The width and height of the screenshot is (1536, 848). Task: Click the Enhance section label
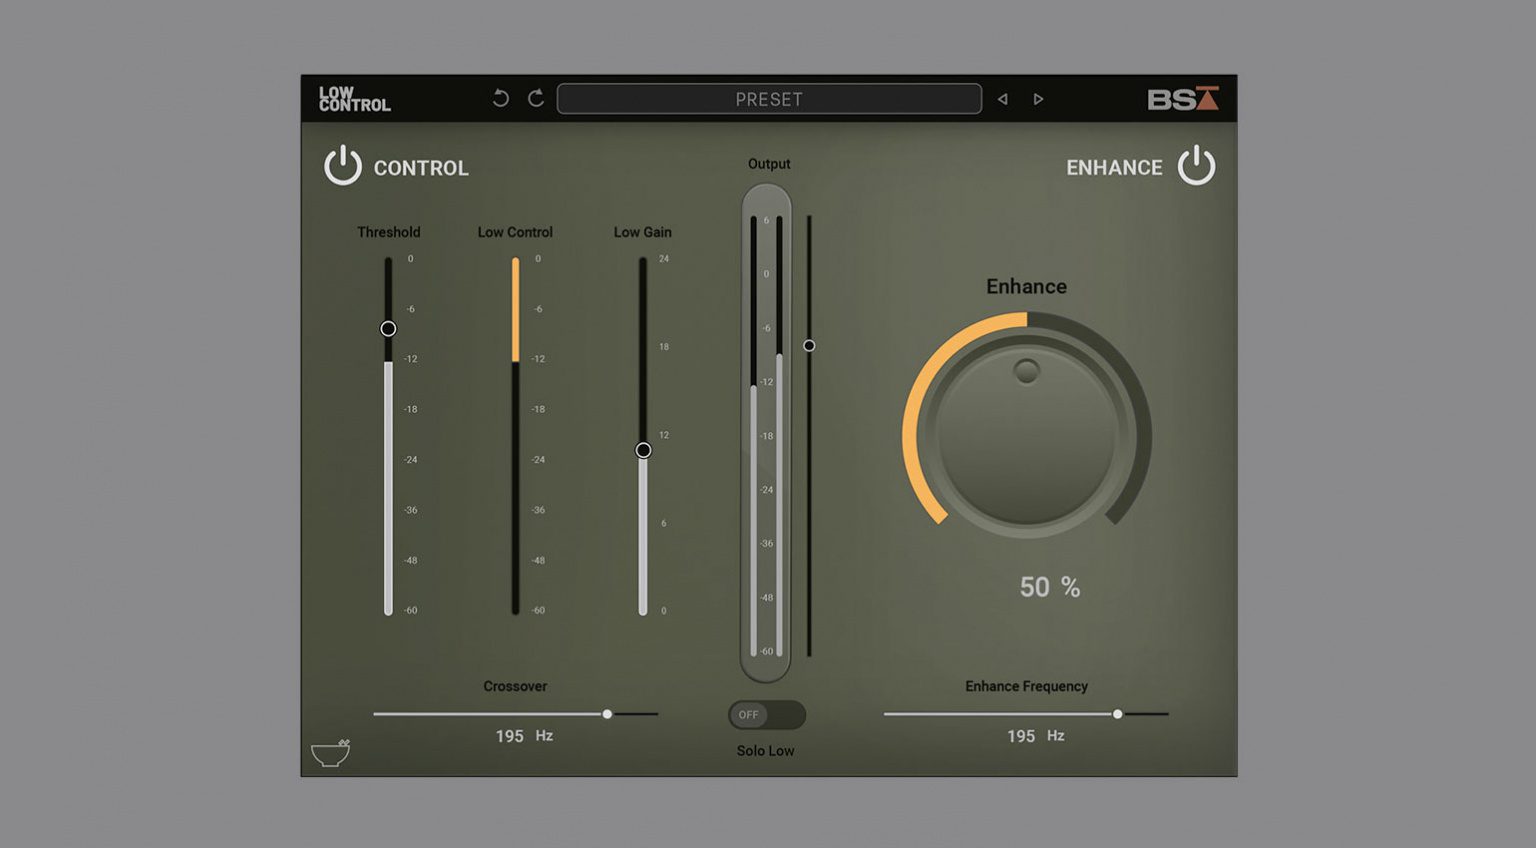pos(1026,286)
